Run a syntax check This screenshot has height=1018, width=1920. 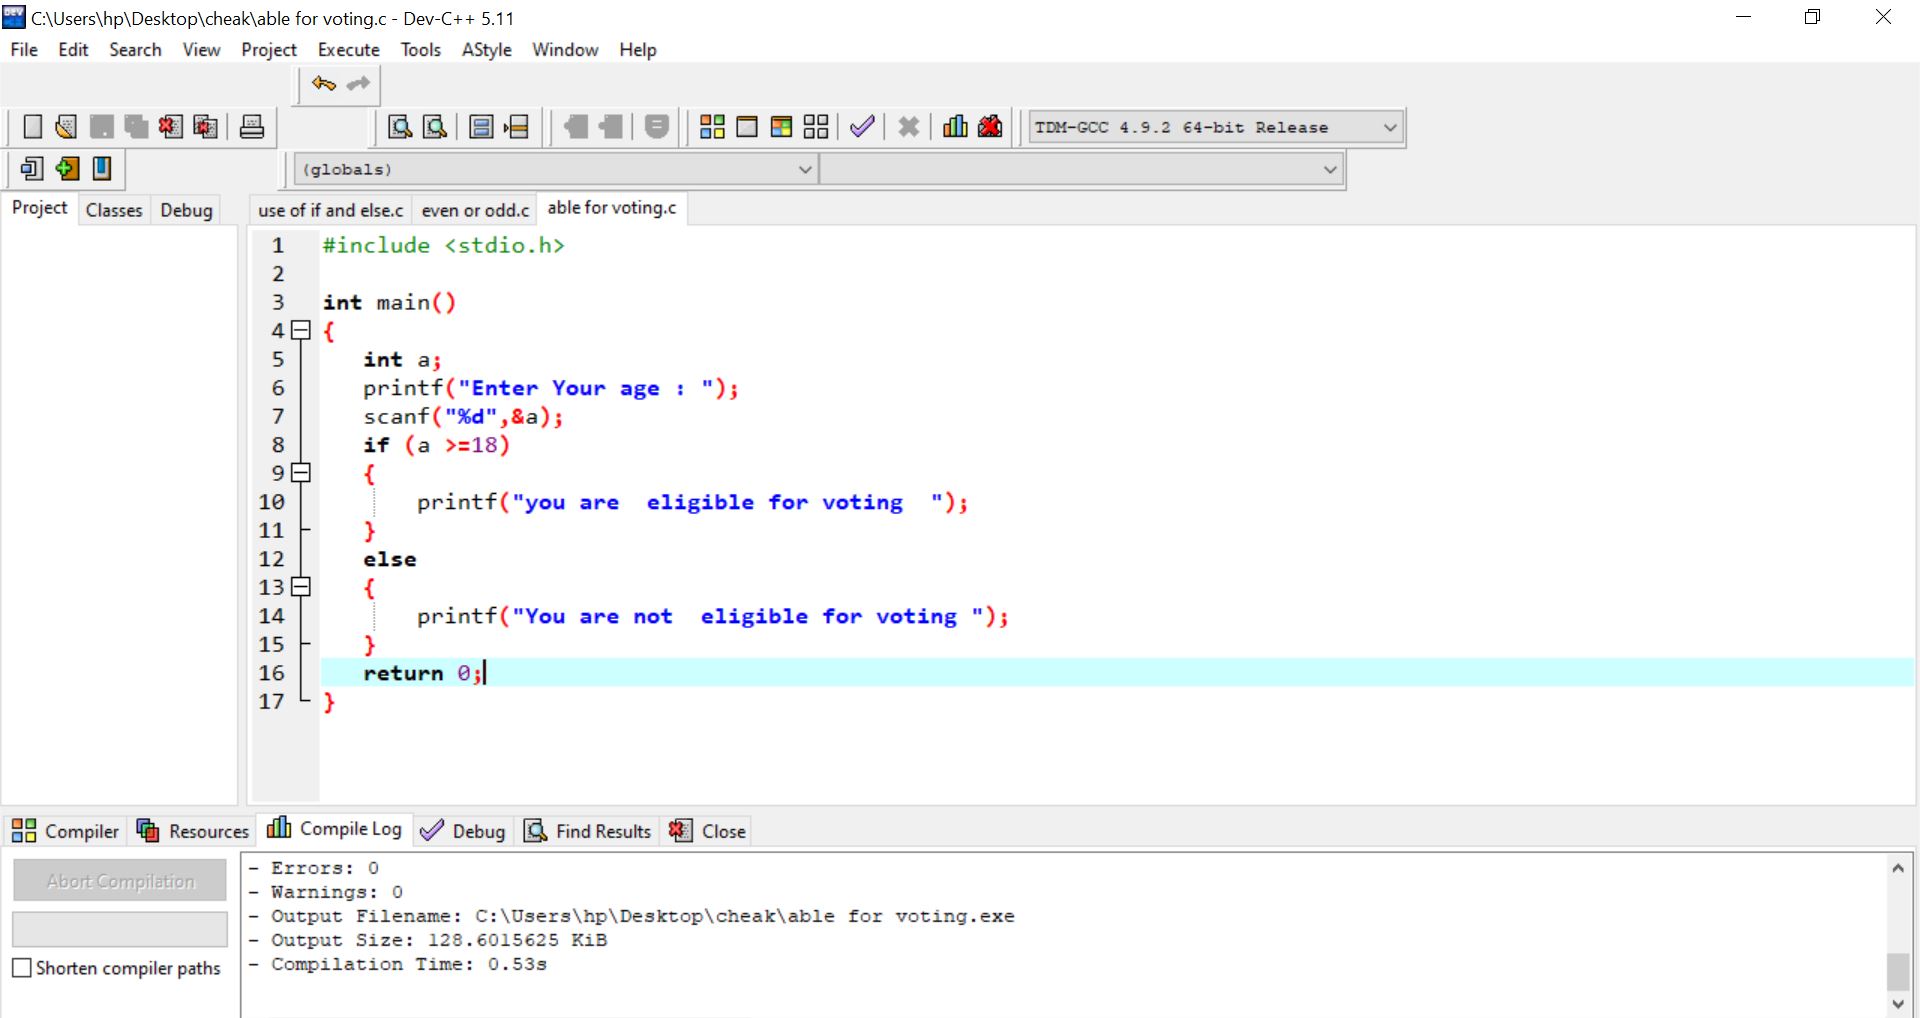[x=862, y=126]
